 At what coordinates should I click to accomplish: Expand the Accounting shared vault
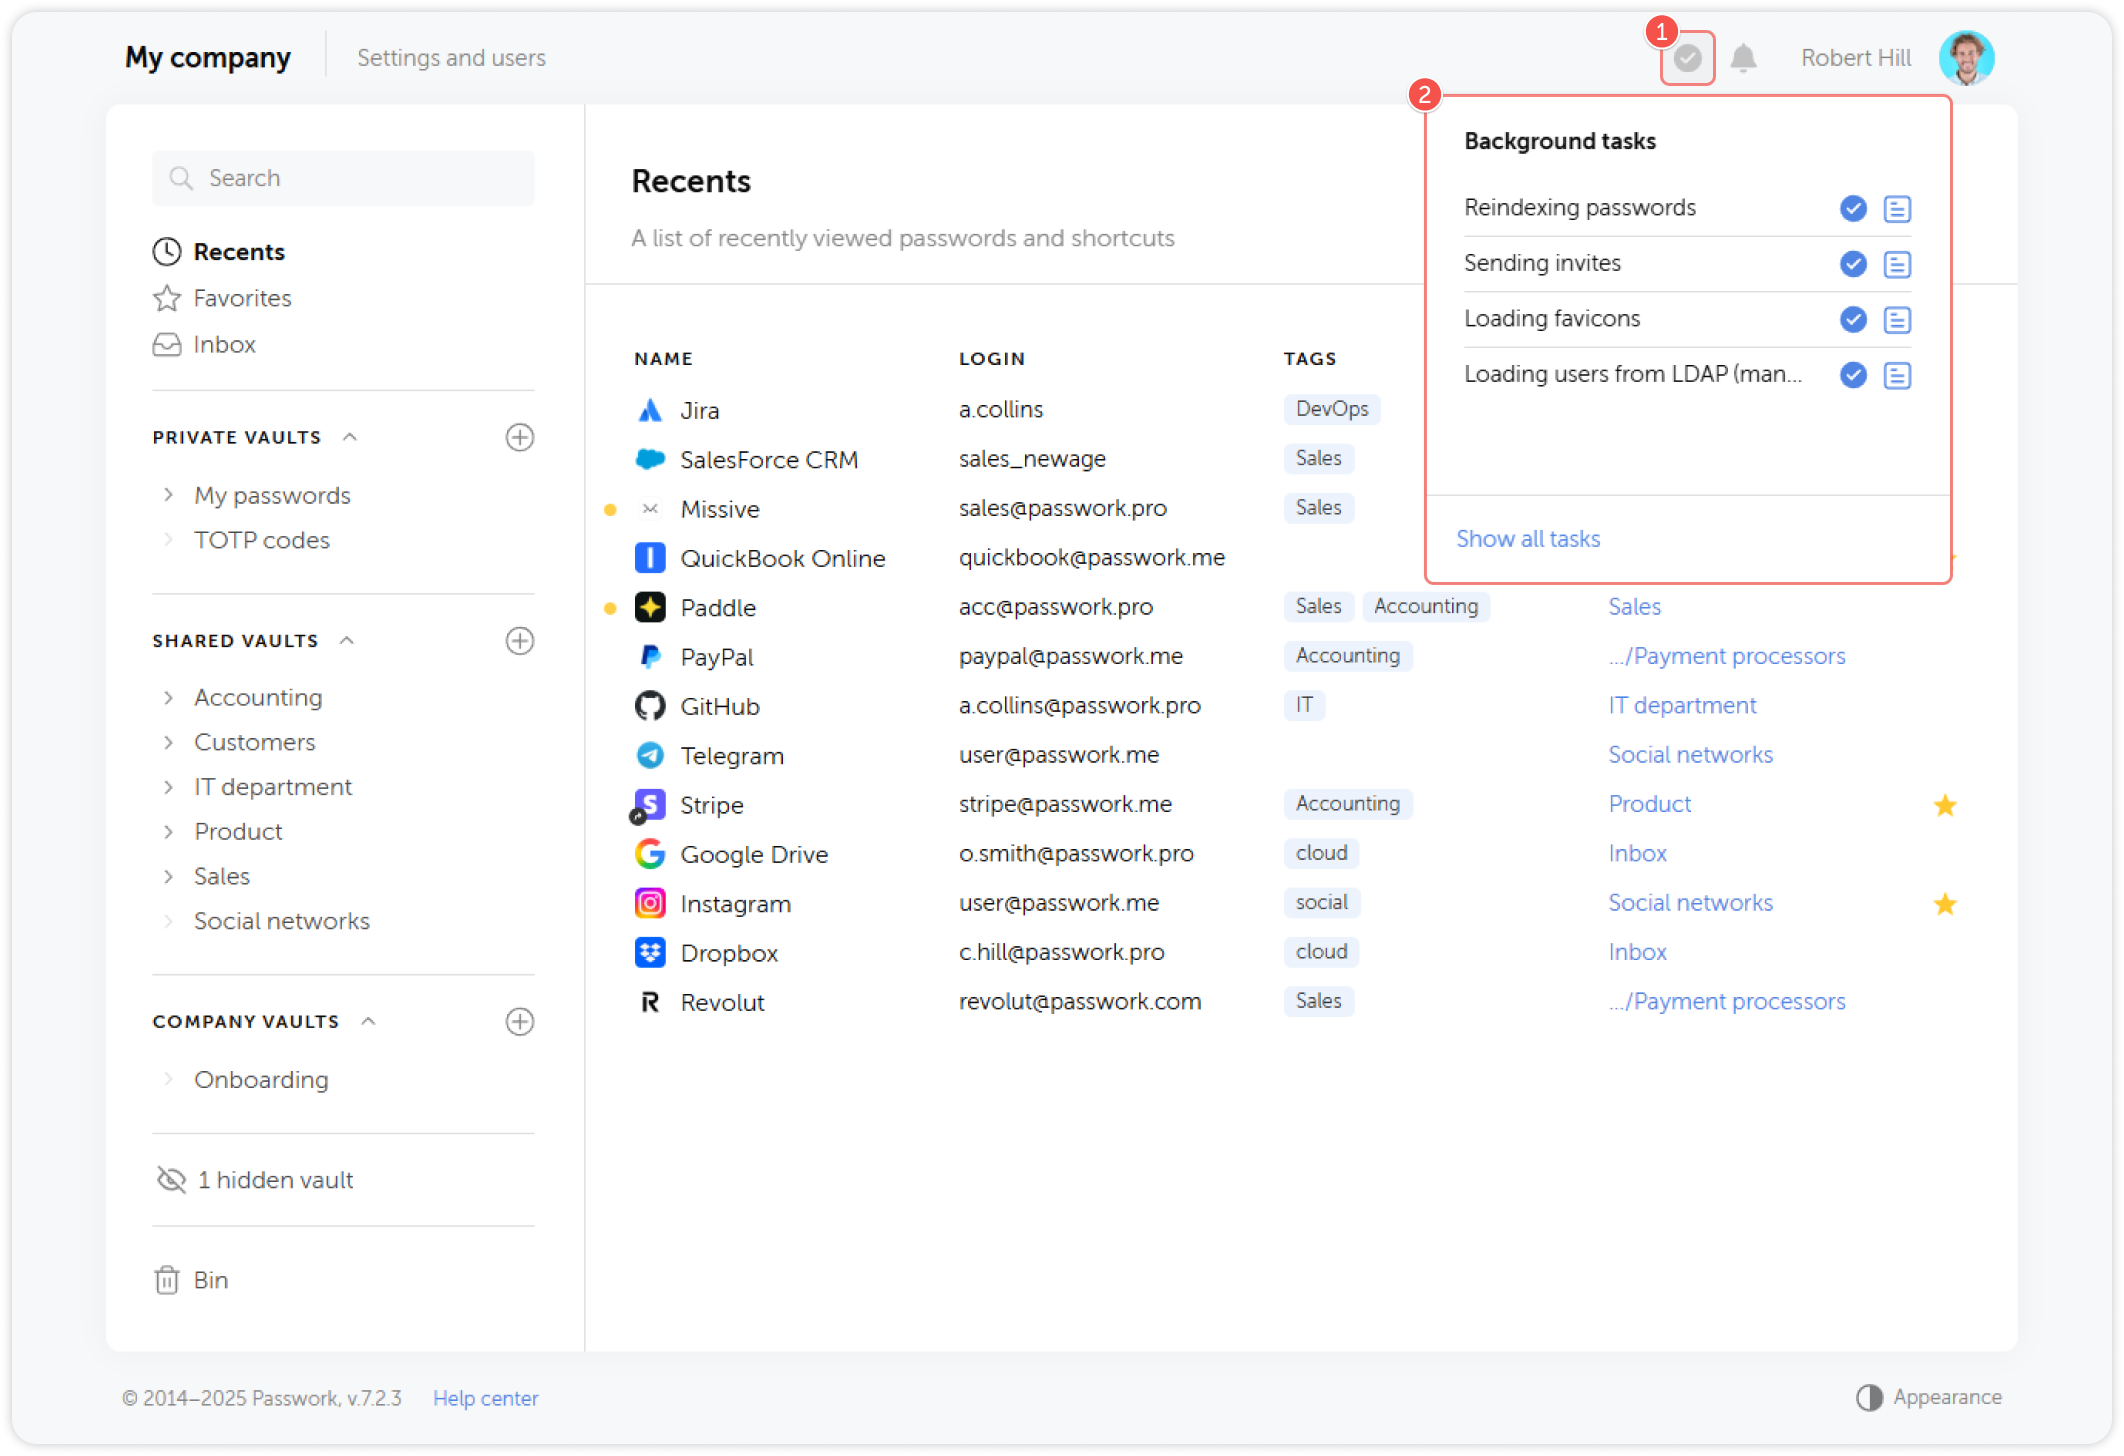pyautogui.click(x=168, y=697)
